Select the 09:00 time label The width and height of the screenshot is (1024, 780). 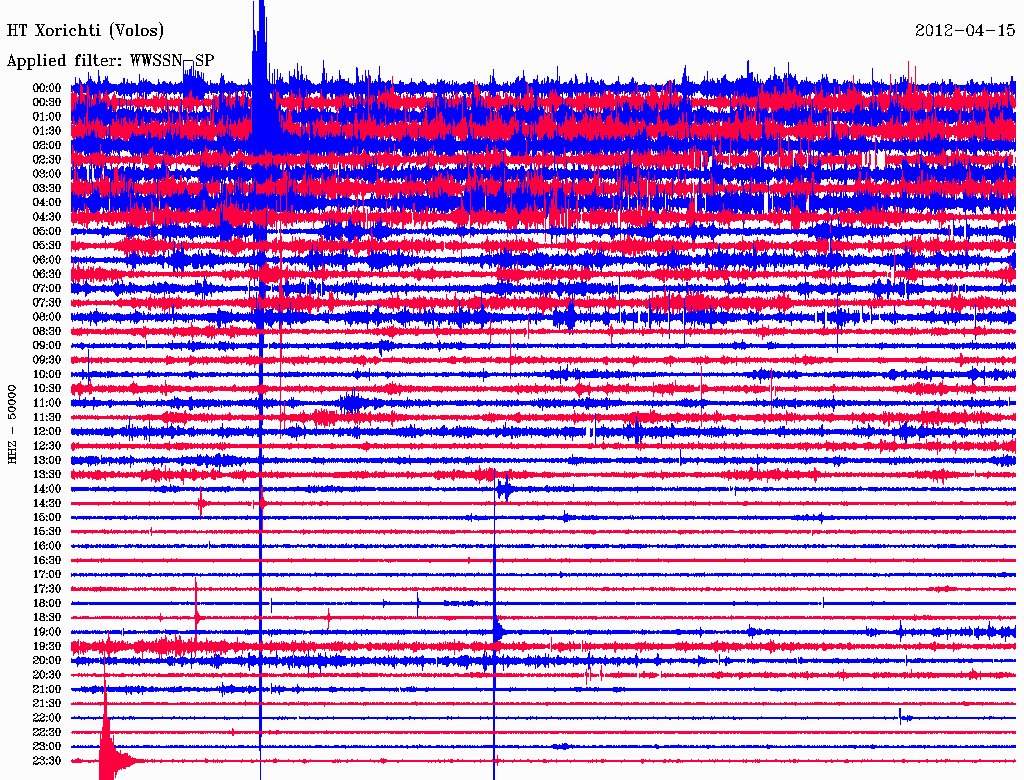point(47,346)
